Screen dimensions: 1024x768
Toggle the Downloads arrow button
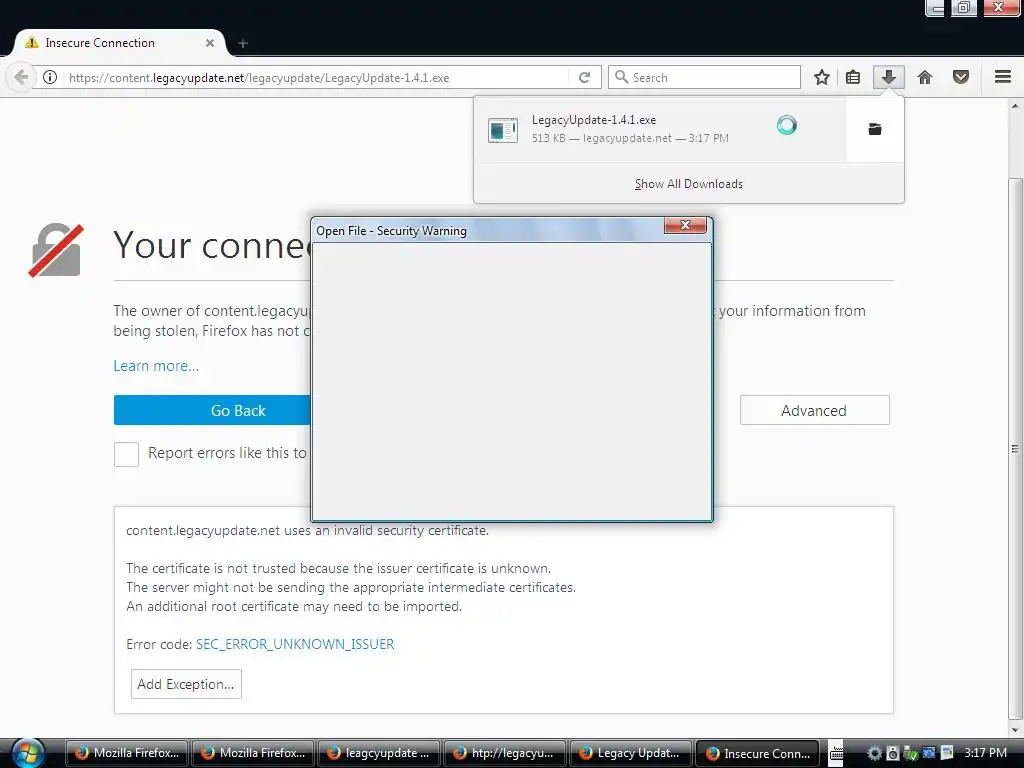(x=888, y=77)
